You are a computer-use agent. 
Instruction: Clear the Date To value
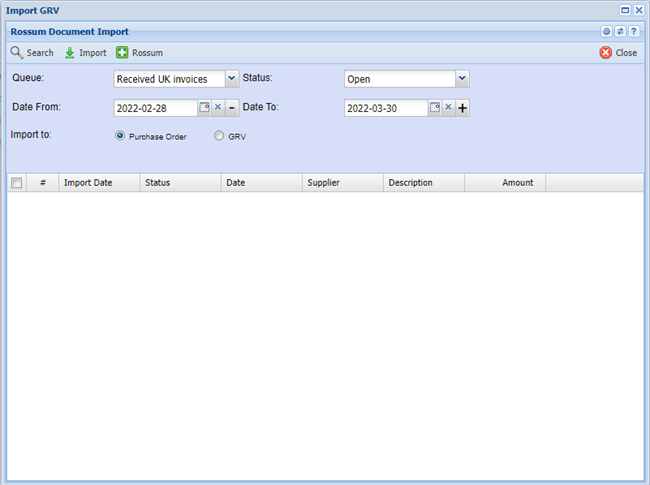coord(448,108)
